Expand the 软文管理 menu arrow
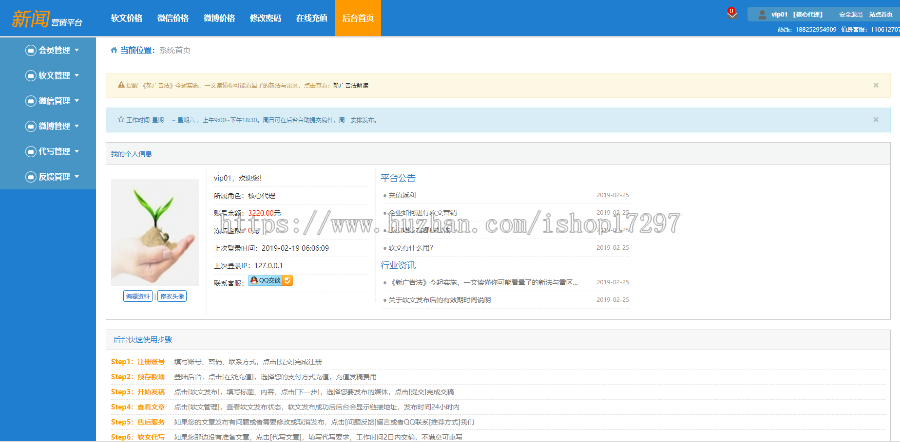Image resolution: width=900 pixels, height=443 pixels. (x=76, y=76)
